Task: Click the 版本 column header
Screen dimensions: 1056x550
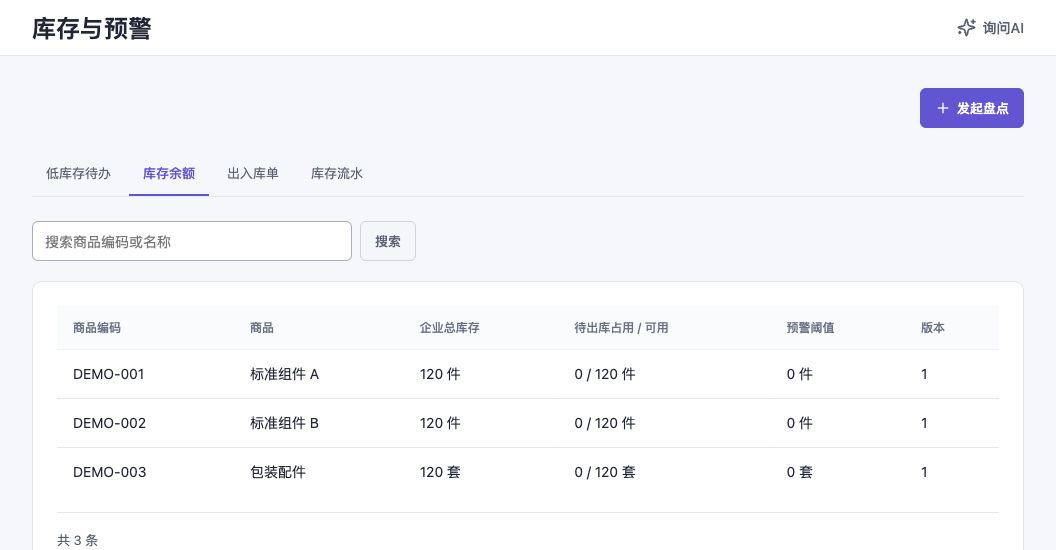Action: (x=933, y=328)
